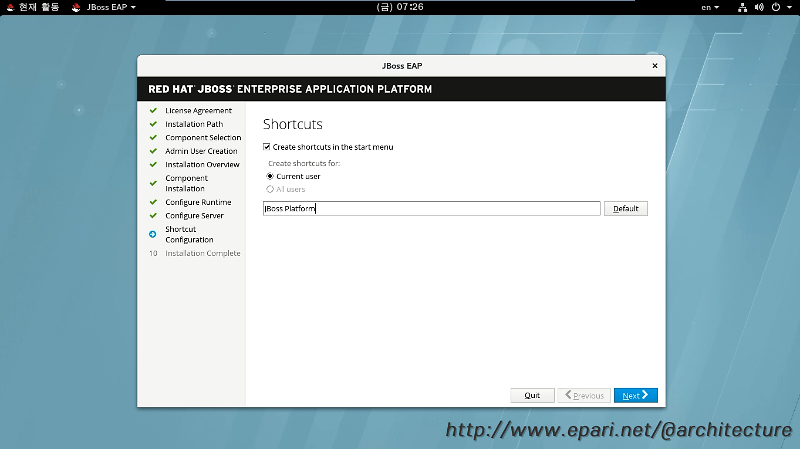Close the JBoss EAP installer window
The height and width of the screenshot is (449, 800).
(x=655, y=66)
